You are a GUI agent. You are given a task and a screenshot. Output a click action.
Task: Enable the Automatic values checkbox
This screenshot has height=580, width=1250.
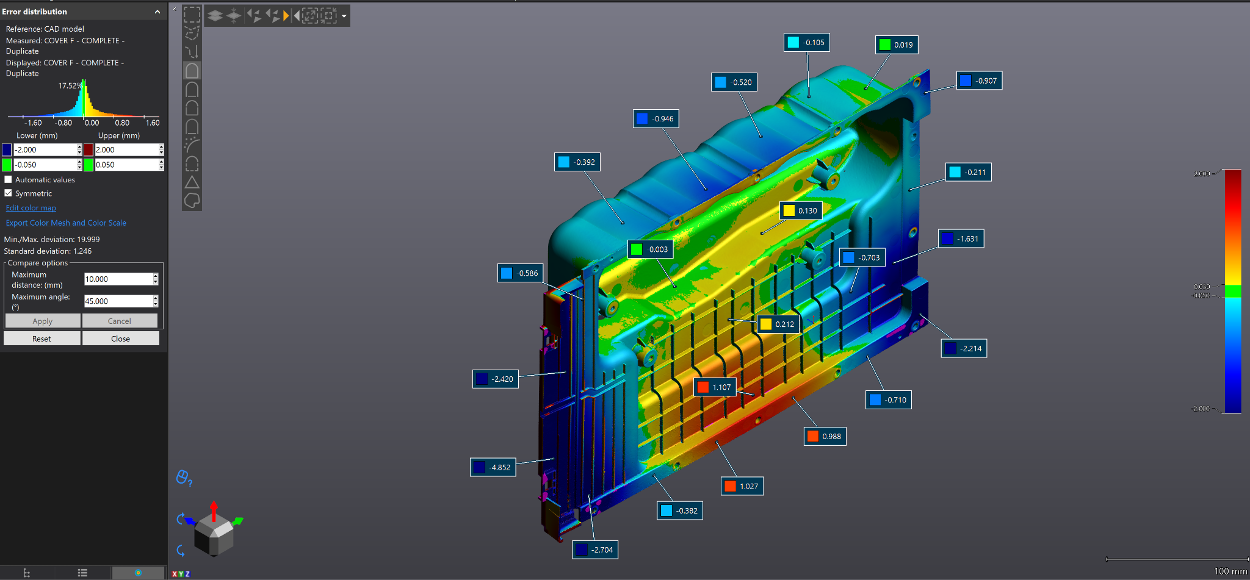tap(9, 180)
